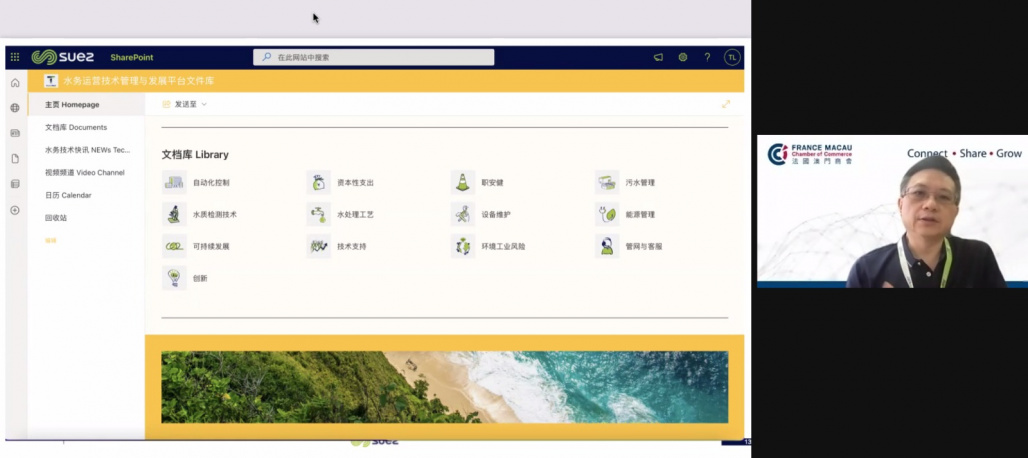This screenshot has height=458, width=1028.
Task: Click the SharePoint app name link
Action: pyautogui.click(x=132, y=58)
